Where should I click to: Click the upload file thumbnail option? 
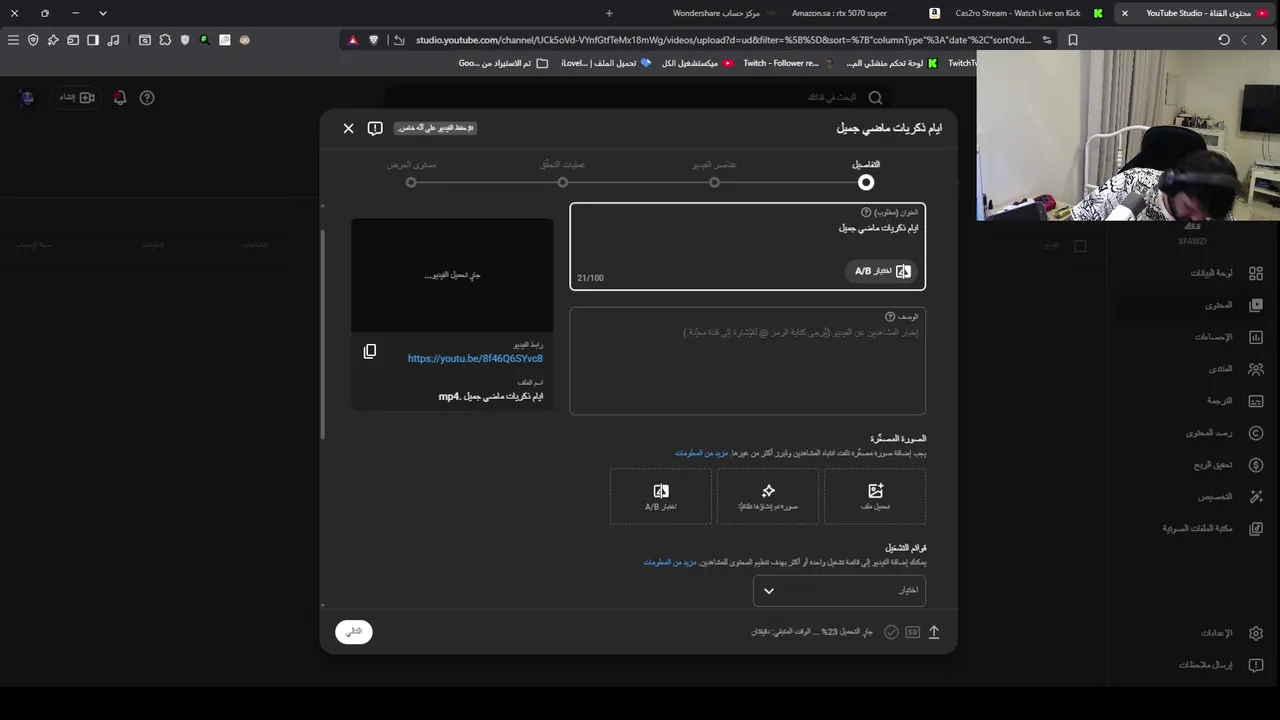[x=875, y=496]
